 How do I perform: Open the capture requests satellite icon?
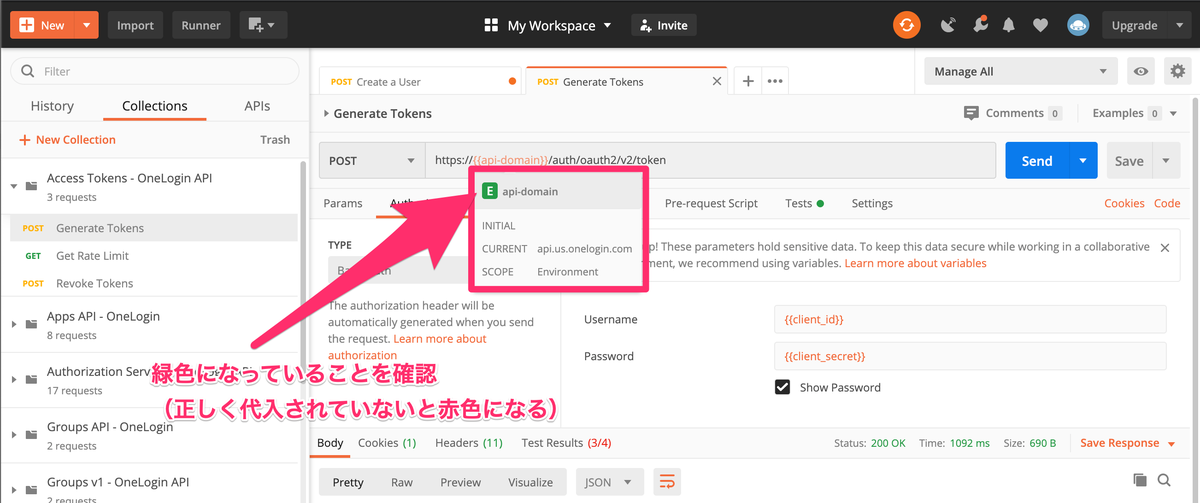(x=949, y=25)
